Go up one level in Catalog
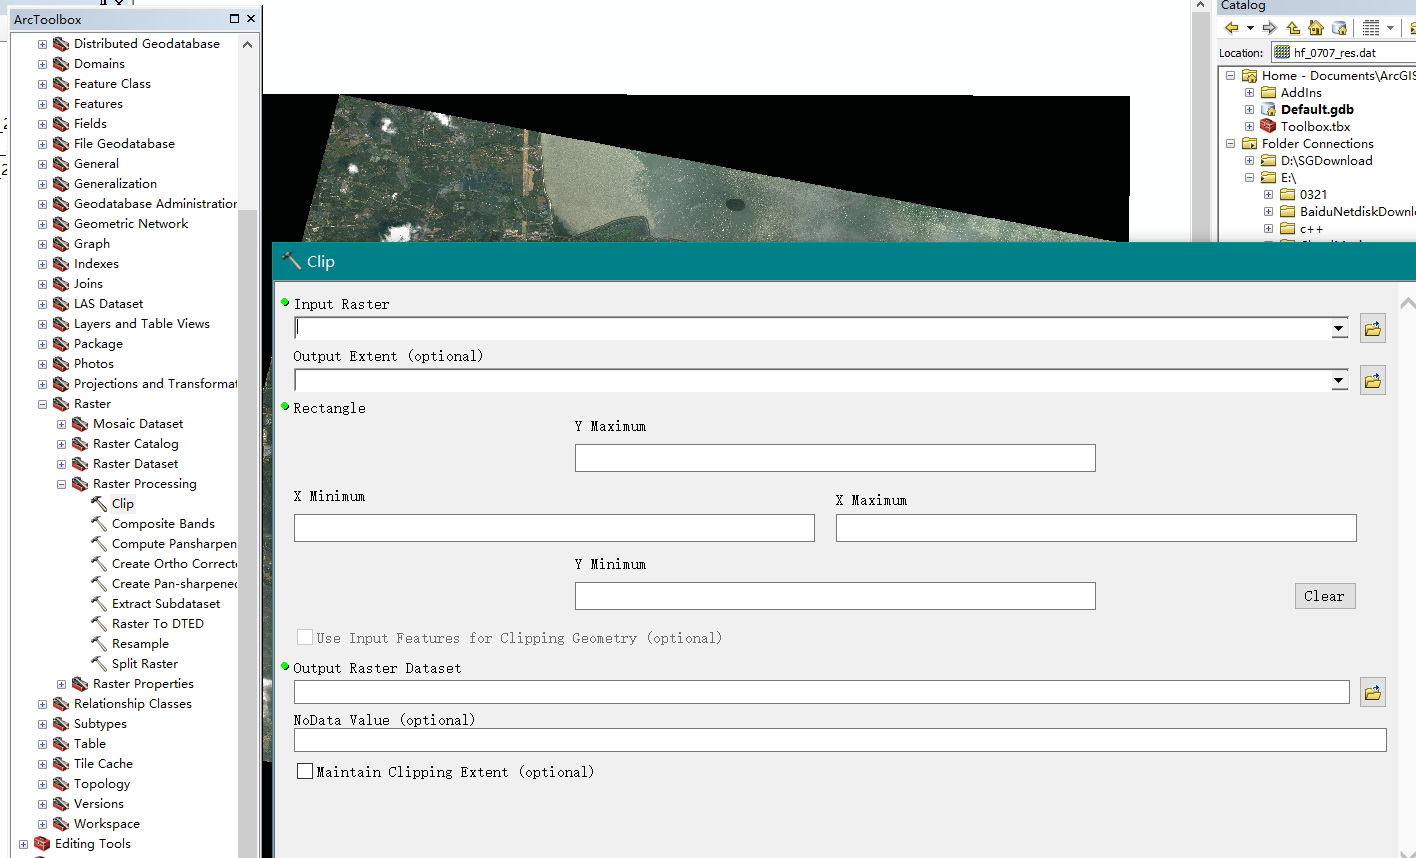Image resolution: width=1416 pixels, height=858 pixels. pos(1292,27)
